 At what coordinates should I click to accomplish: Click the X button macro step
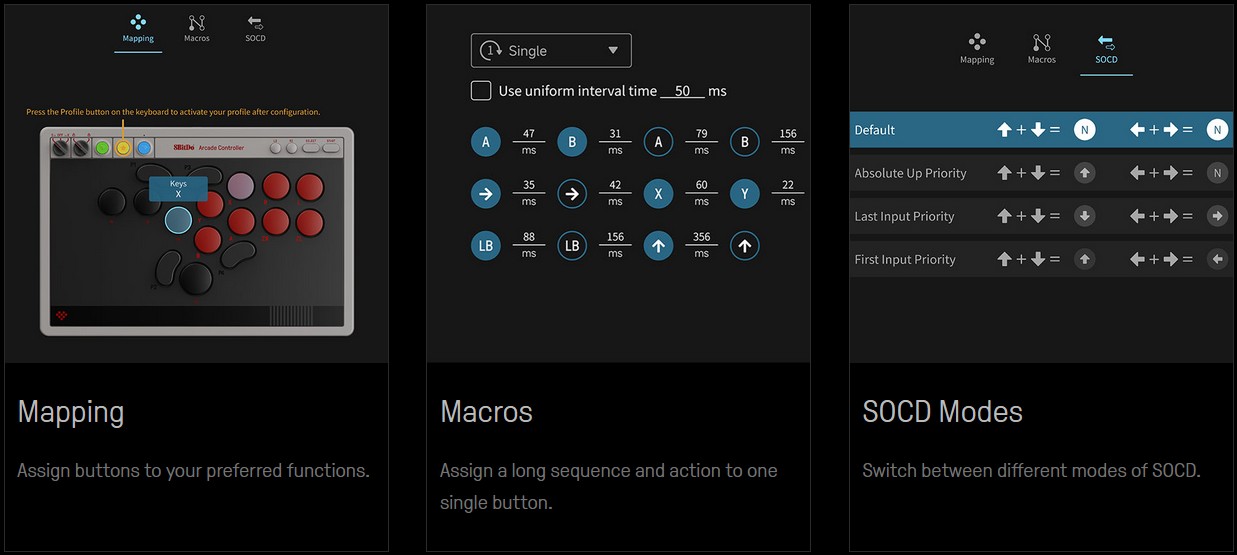[658, 194]
